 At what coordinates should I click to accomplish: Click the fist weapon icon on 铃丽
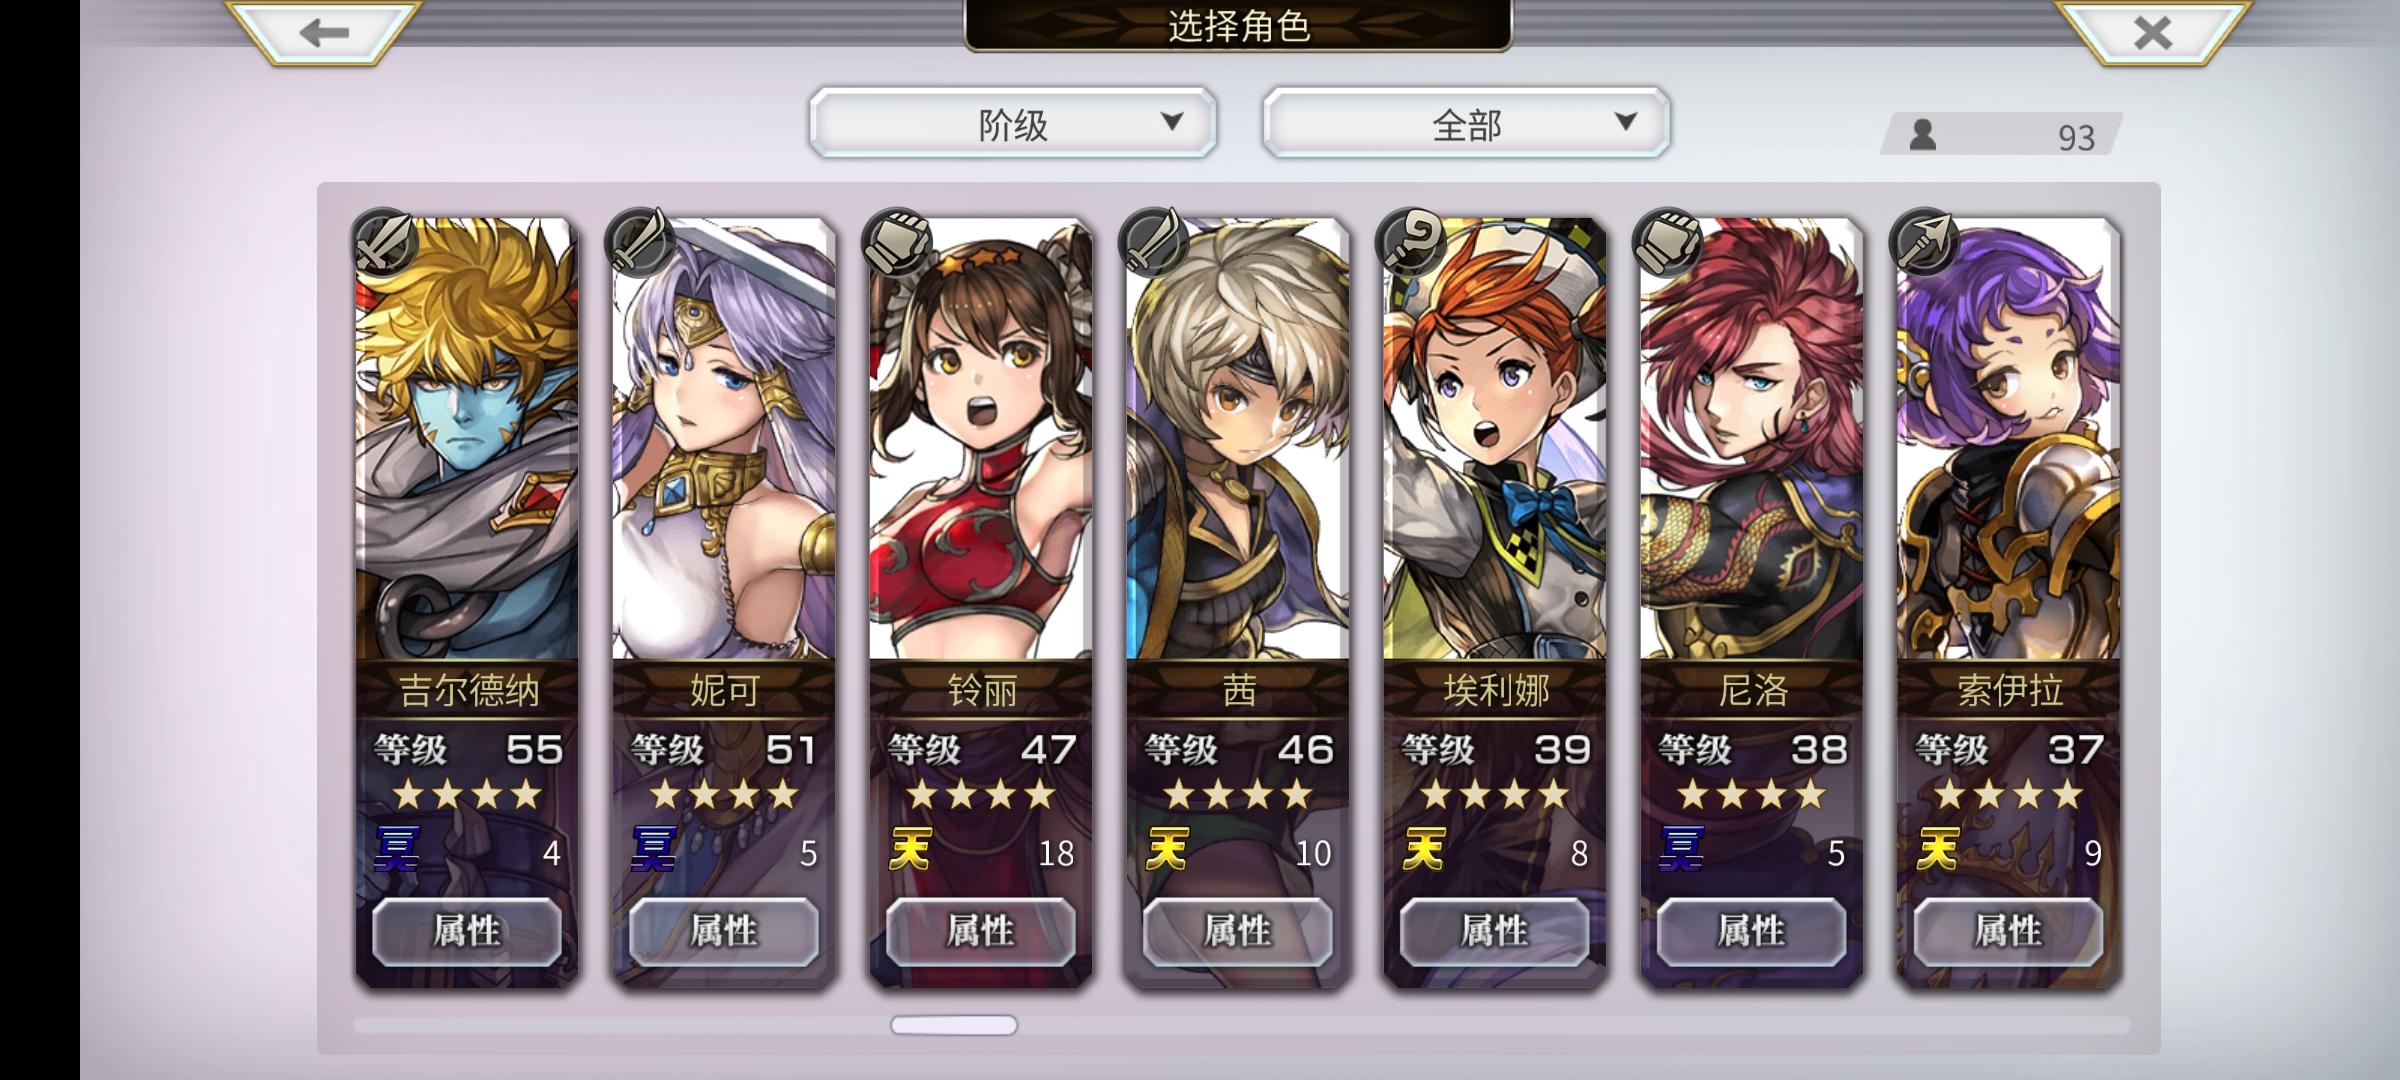pos(898,243)
